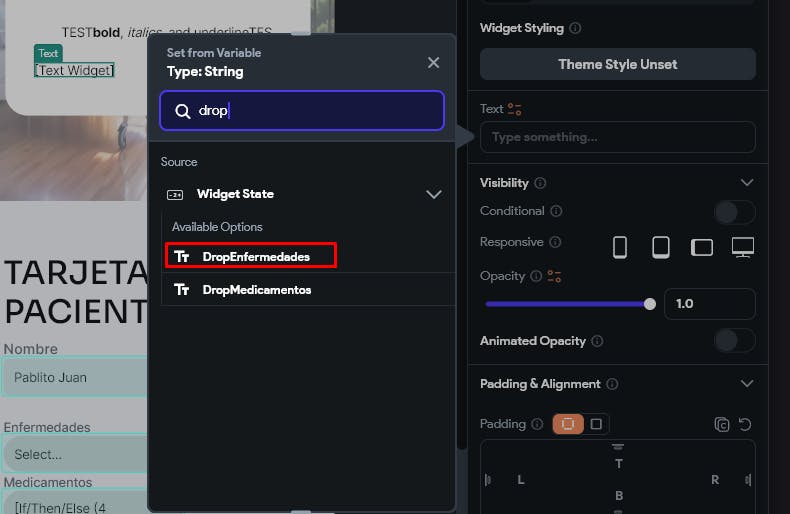790x514 pixels.
Task: Choose DropMedicamentos from available options
Action: click(256, 290)
